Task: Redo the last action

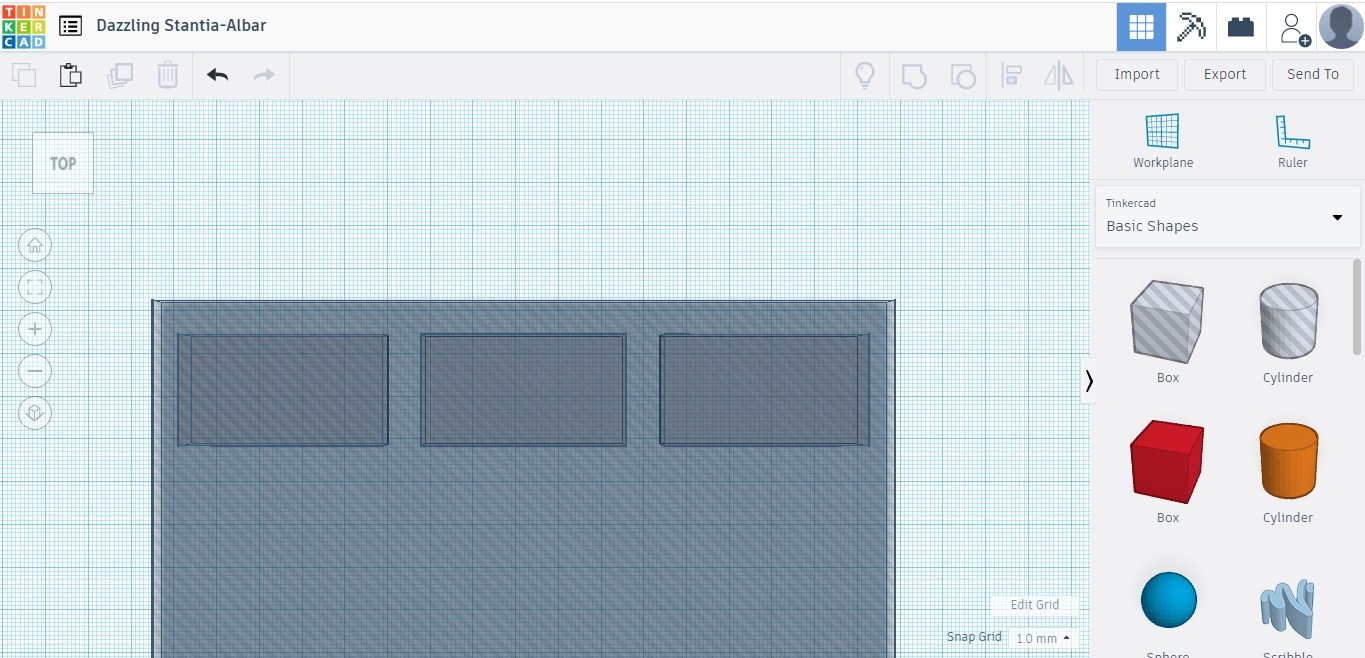Action: 264,75
